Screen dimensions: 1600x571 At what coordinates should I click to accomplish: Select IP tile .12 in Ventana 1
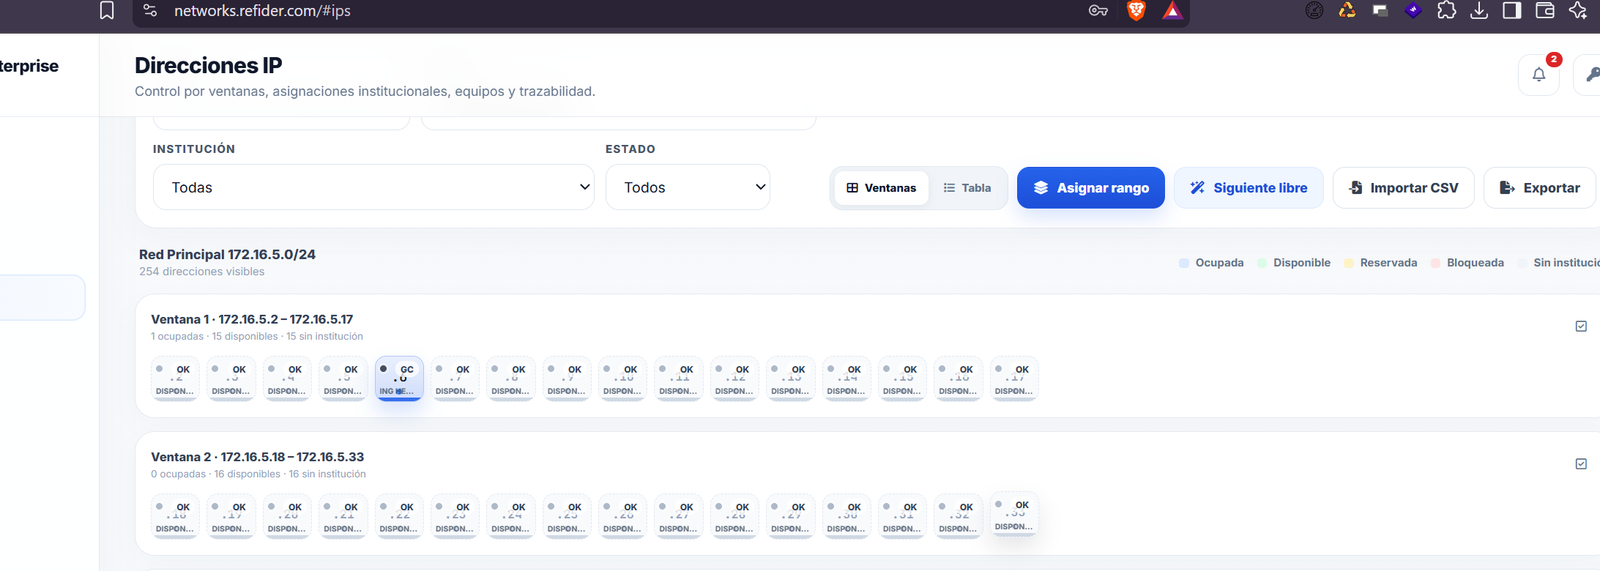point(735,379)
